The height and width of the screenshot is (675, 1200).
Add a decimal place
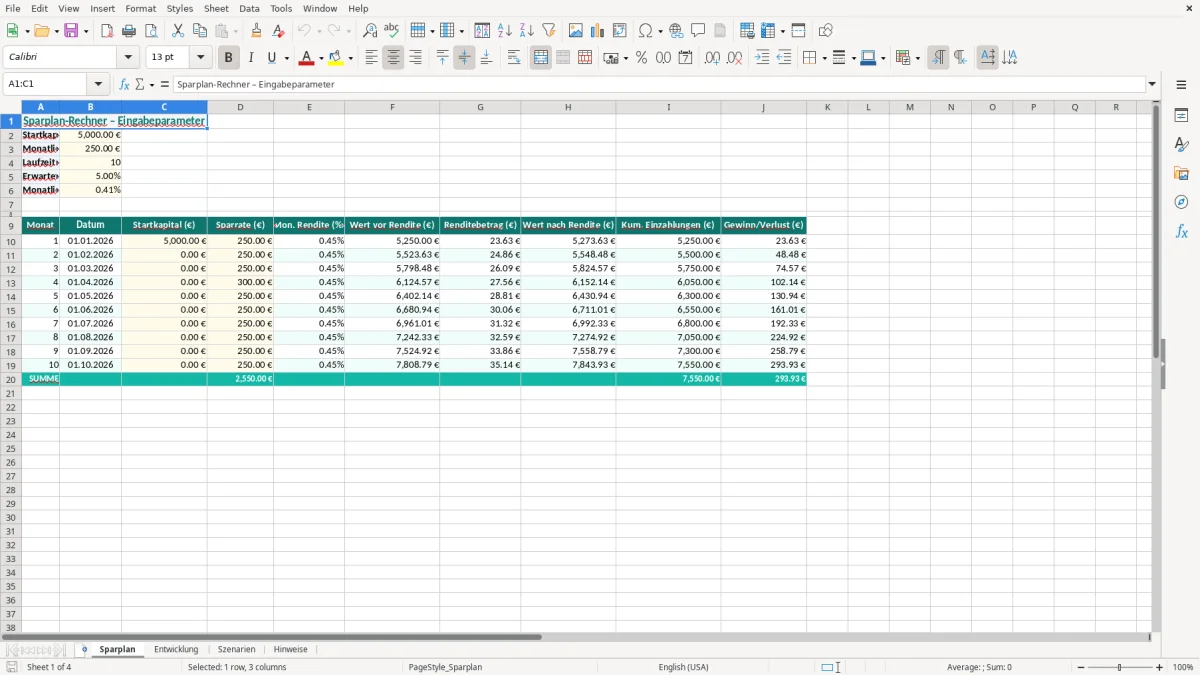(712, 58)
